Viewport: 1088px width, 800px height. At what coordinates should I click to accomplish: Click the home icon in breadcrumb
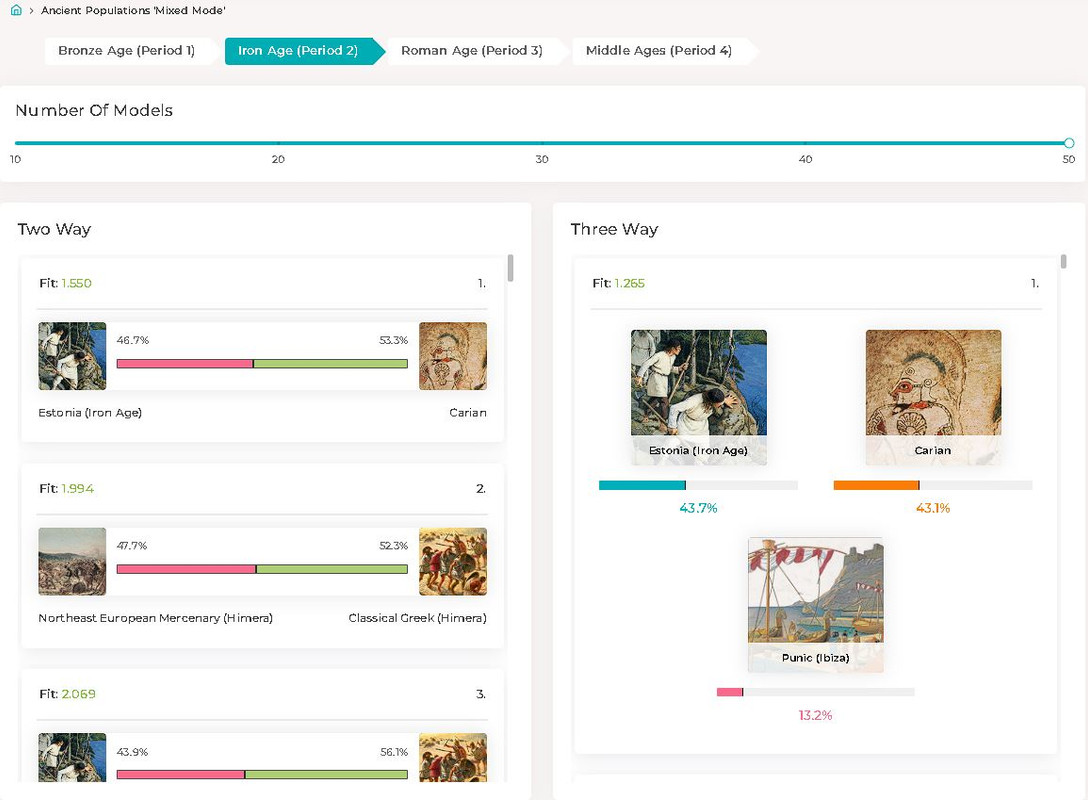click(x=16, y=10)
